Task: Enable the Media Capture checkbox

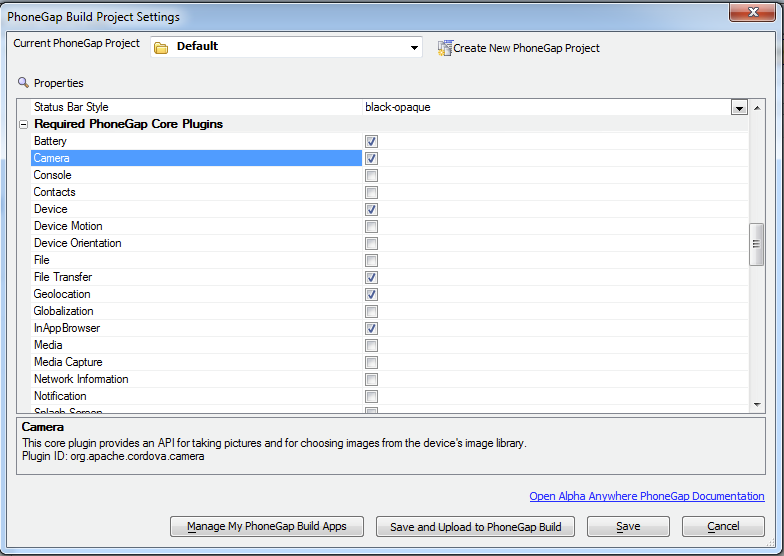Action: pyautogui.click(x=371, y=363)
